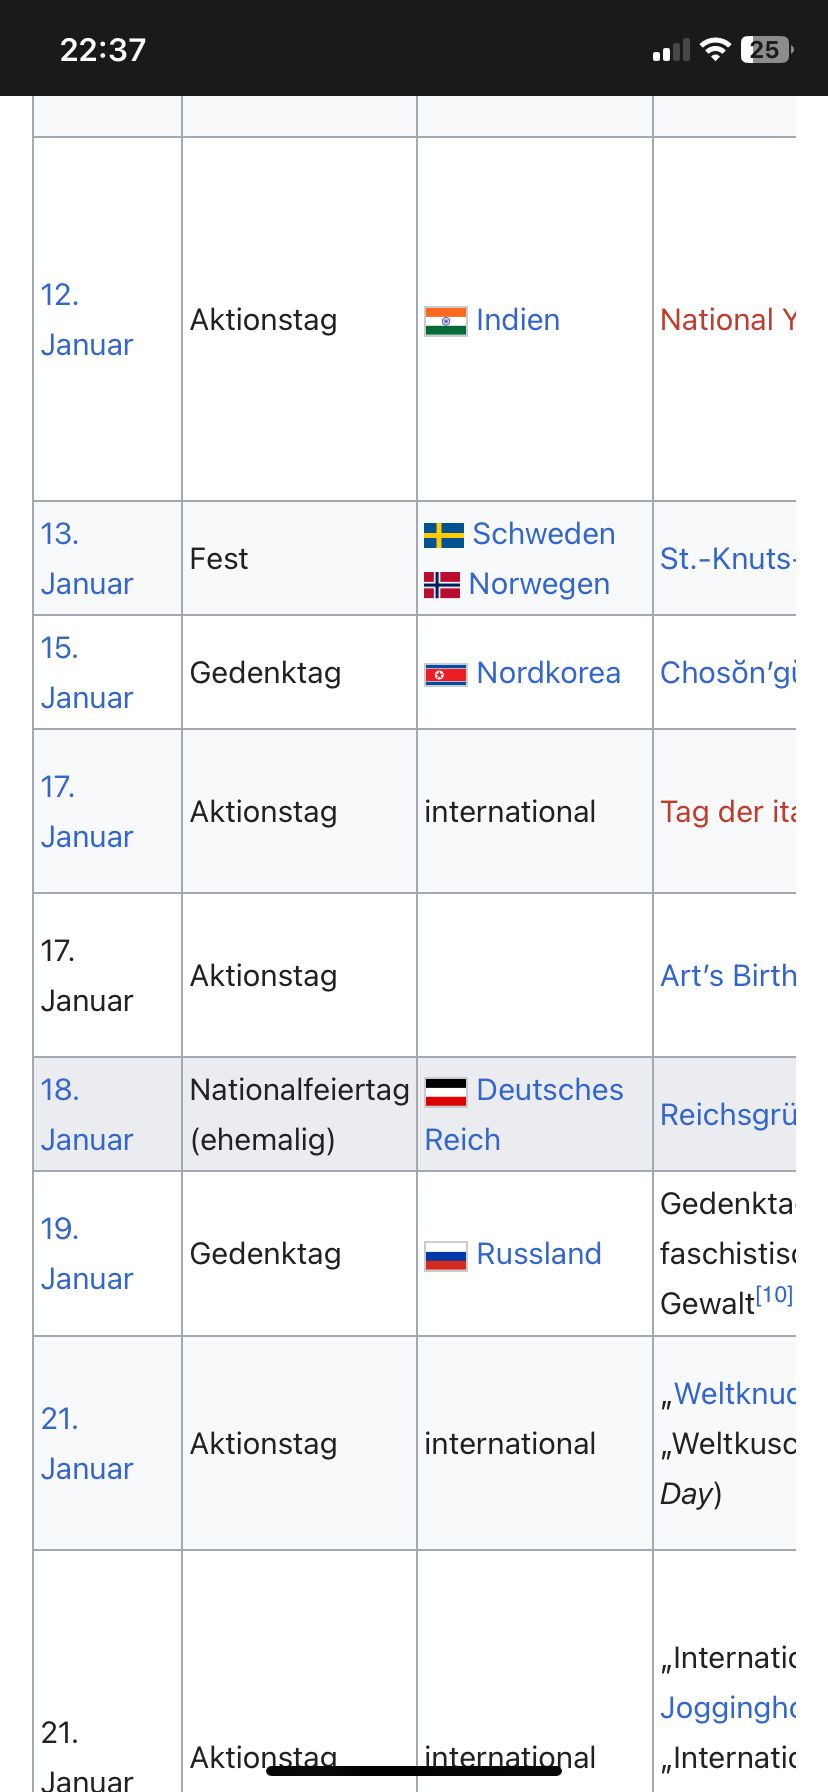Open the Indien country link
Screen dimensions: 828x1792
(518, 320)
